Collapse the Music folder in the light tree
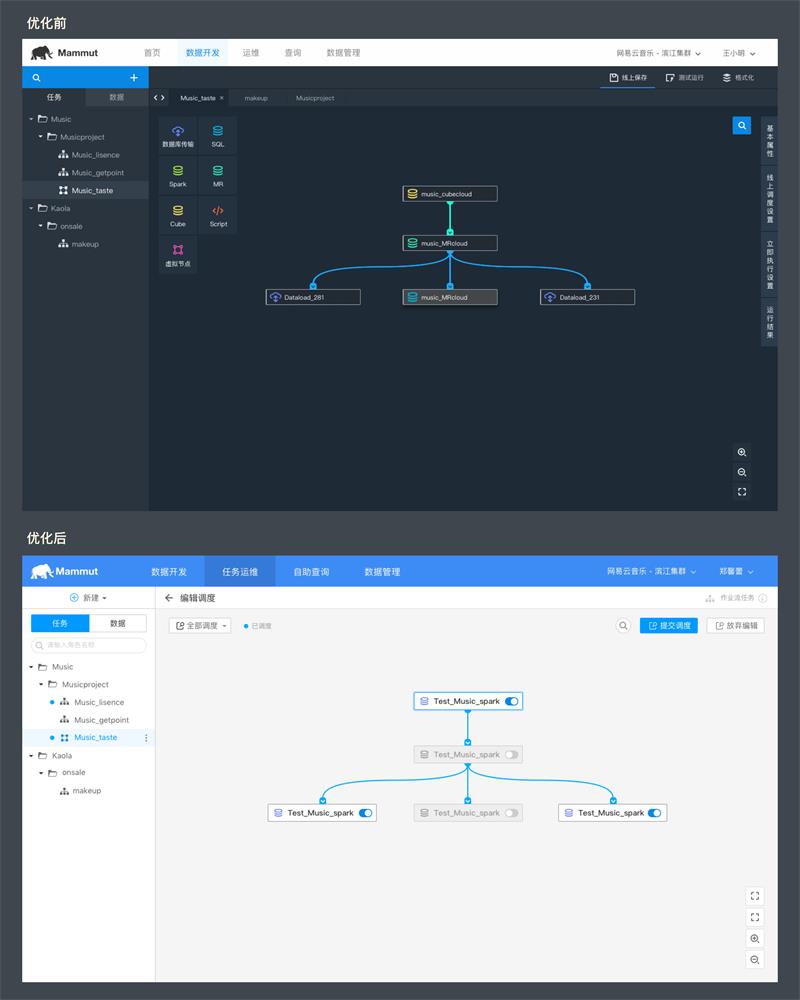Screen dimensions: 800x1000 [31, 667]
